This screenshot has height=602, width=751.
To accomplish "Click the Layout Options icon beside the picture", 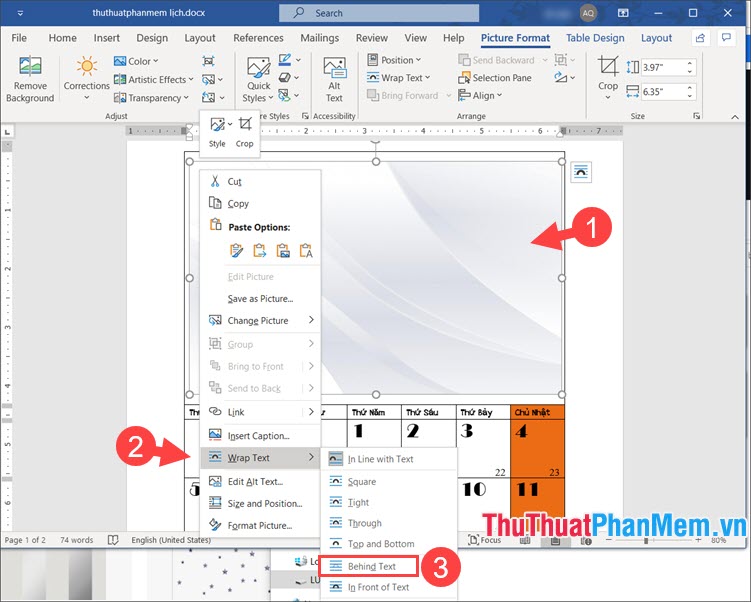I will coord(581,172).
